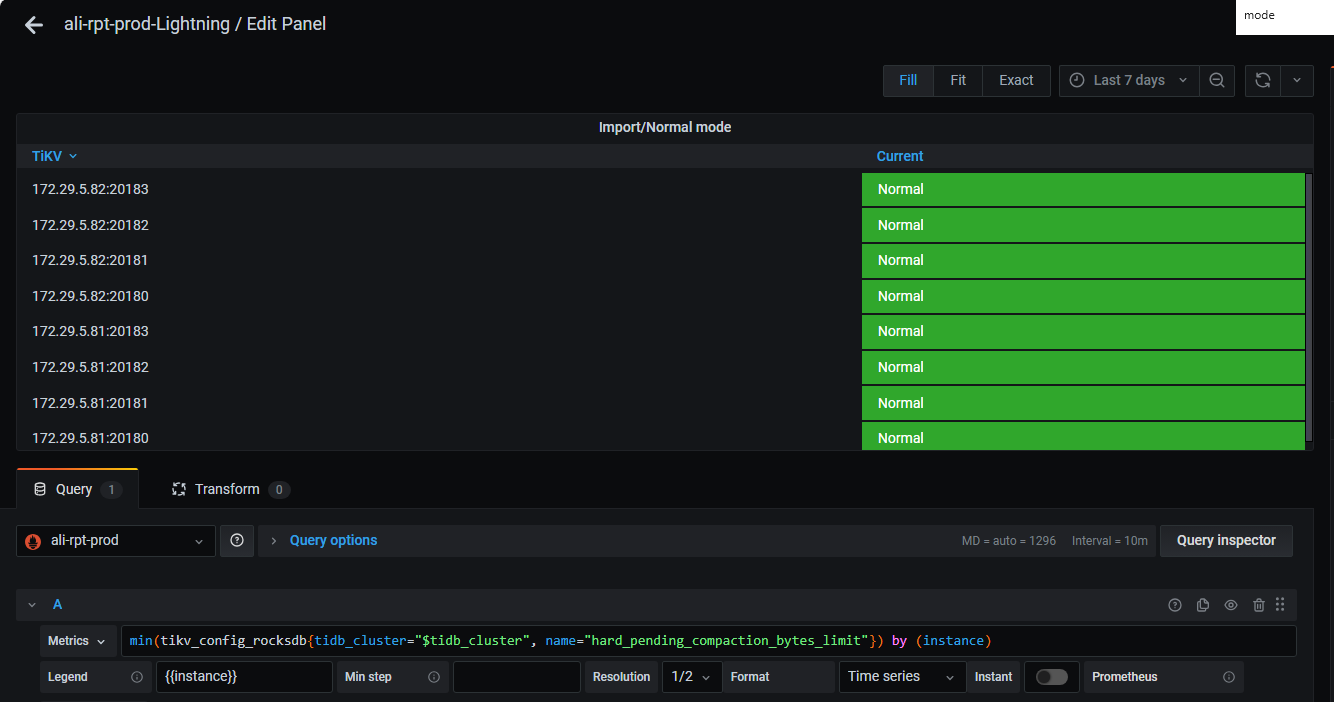1334x702 pixels.
Task: Duplicate query A
Action: coord(1203,605)
